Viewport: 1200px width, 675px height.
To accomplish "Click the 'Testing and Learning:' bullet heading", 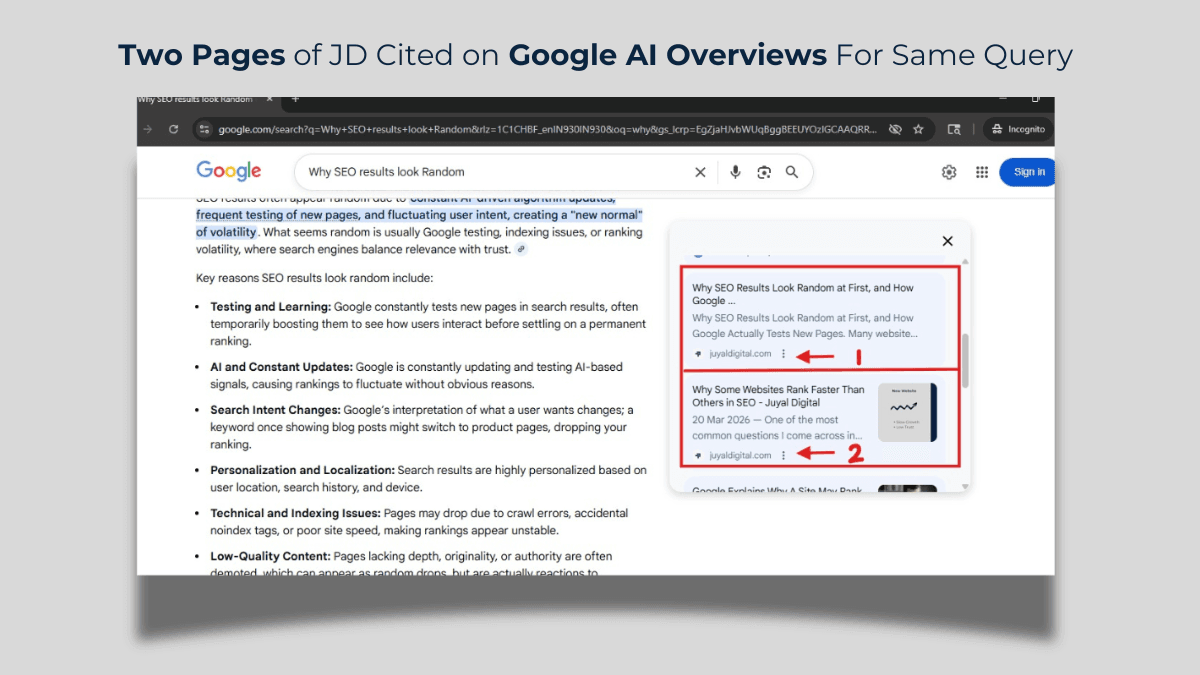I will point(270,307).
